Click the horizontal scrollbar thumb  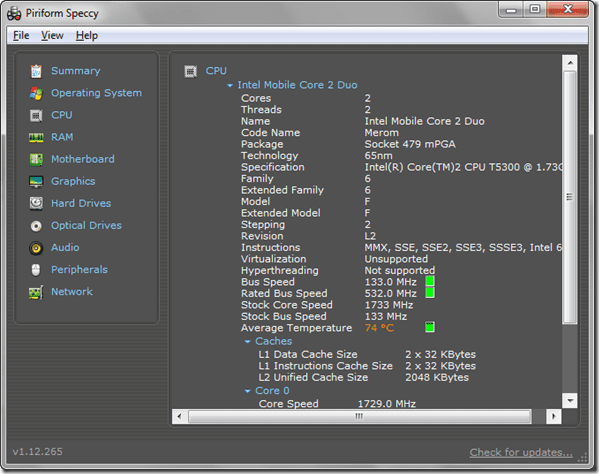tap(359, 417)
